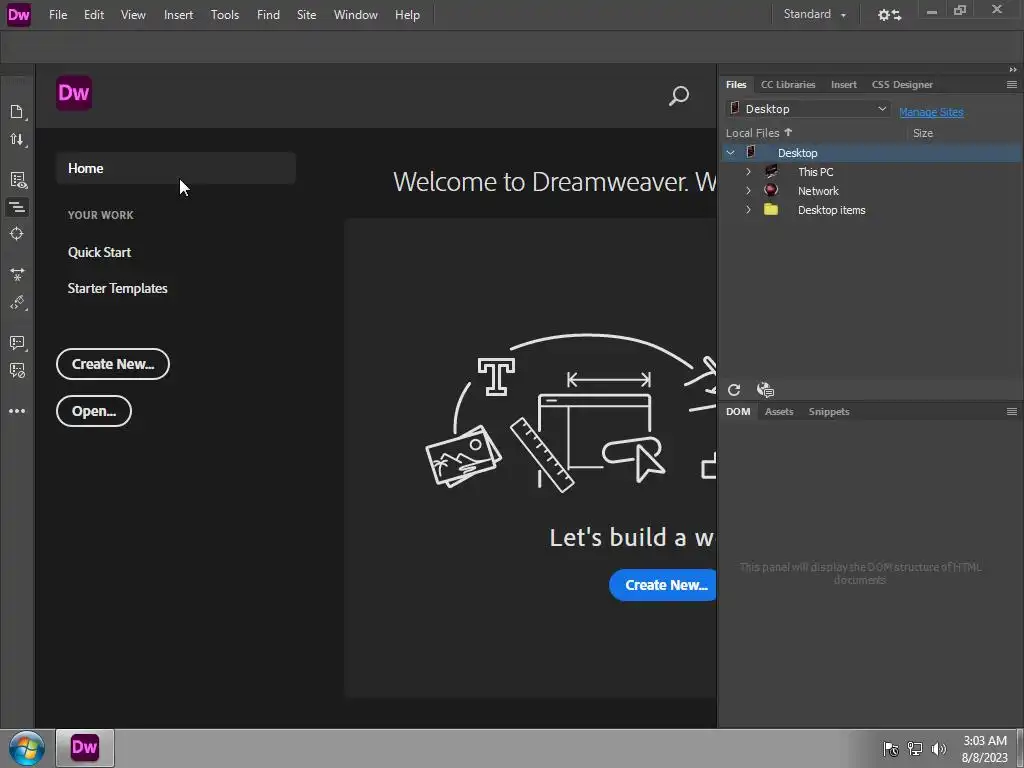Image resolution: width=1024 pixels, height=768 pixels.
Task: Open the Site menu
Action: (x=306, y=14)
